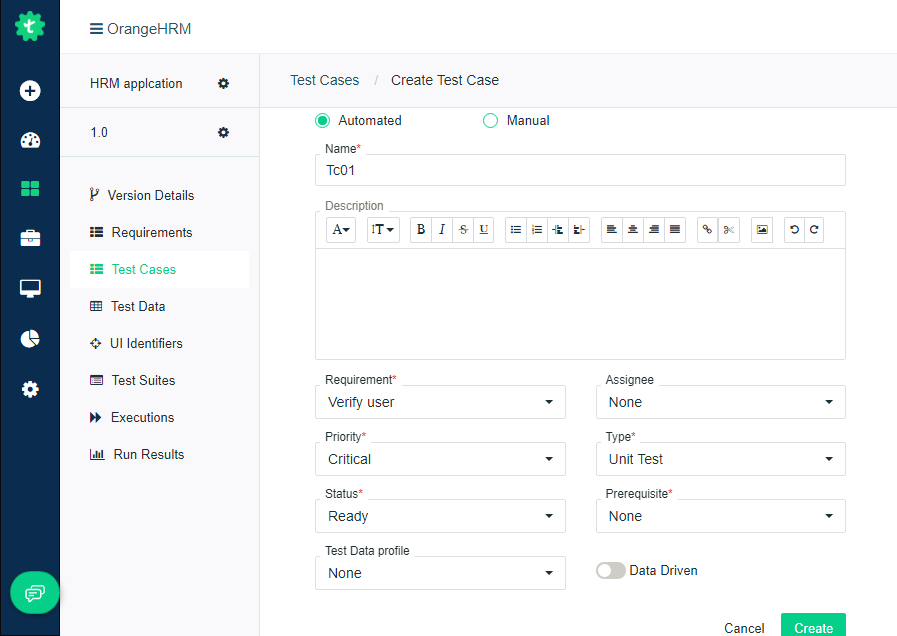
Task: Enable the Data Driven toggle
Action: (610, 570)
